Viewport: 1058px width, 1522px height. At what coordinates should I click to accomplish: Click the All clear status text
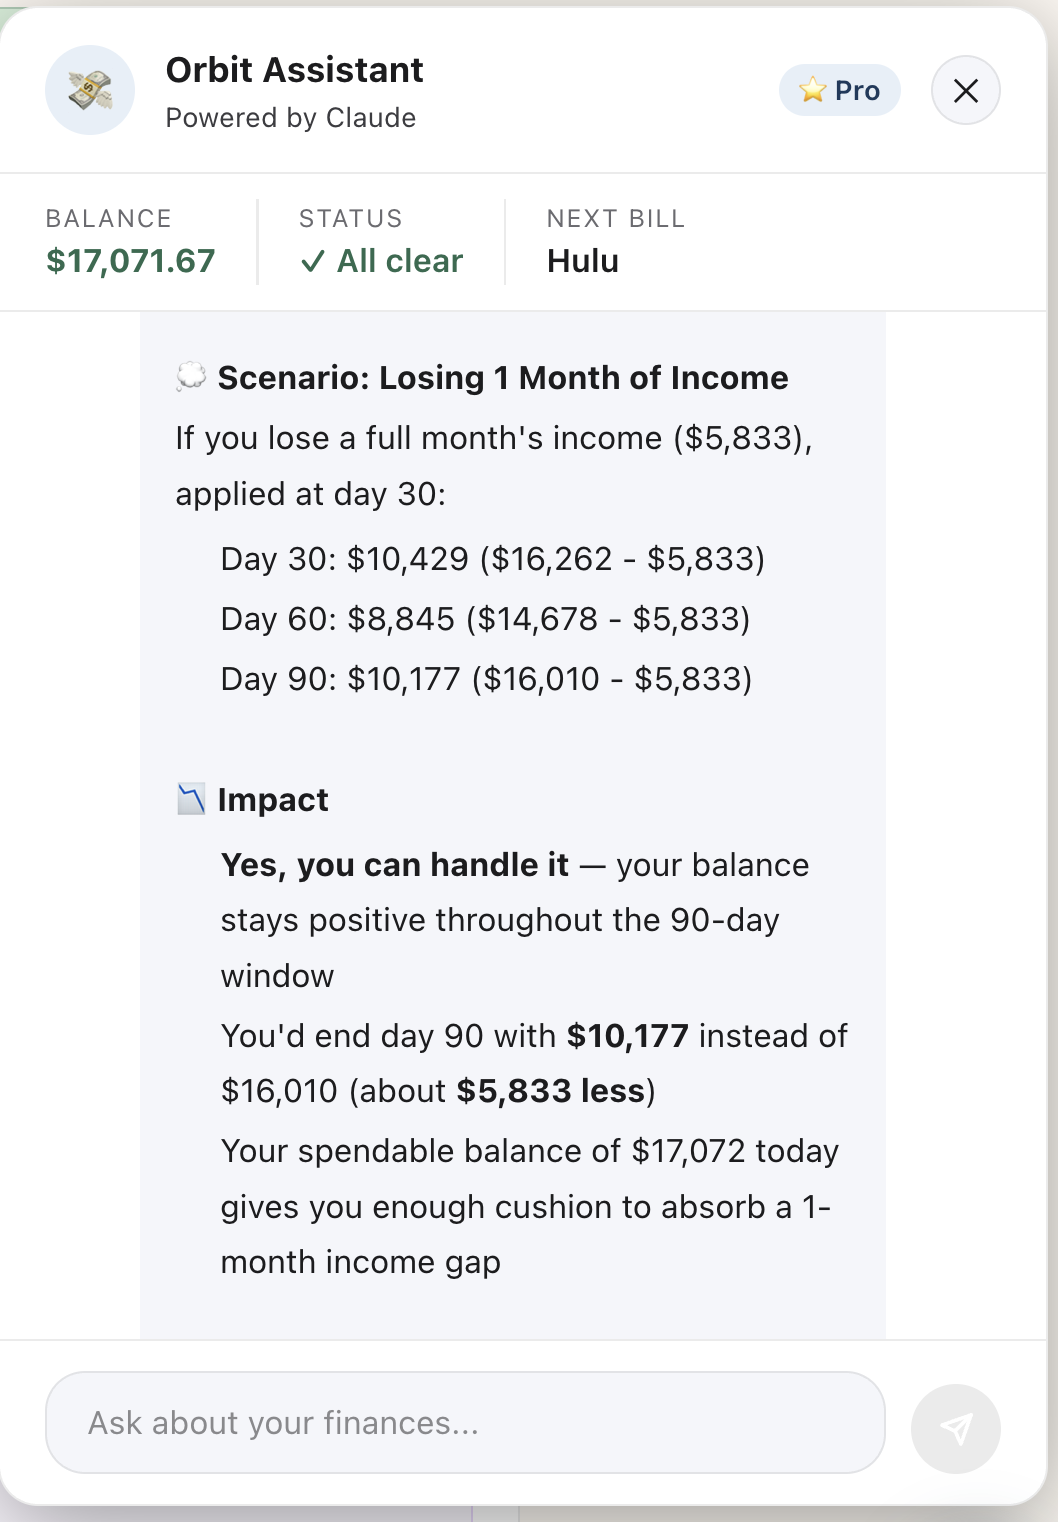(400, 261)
